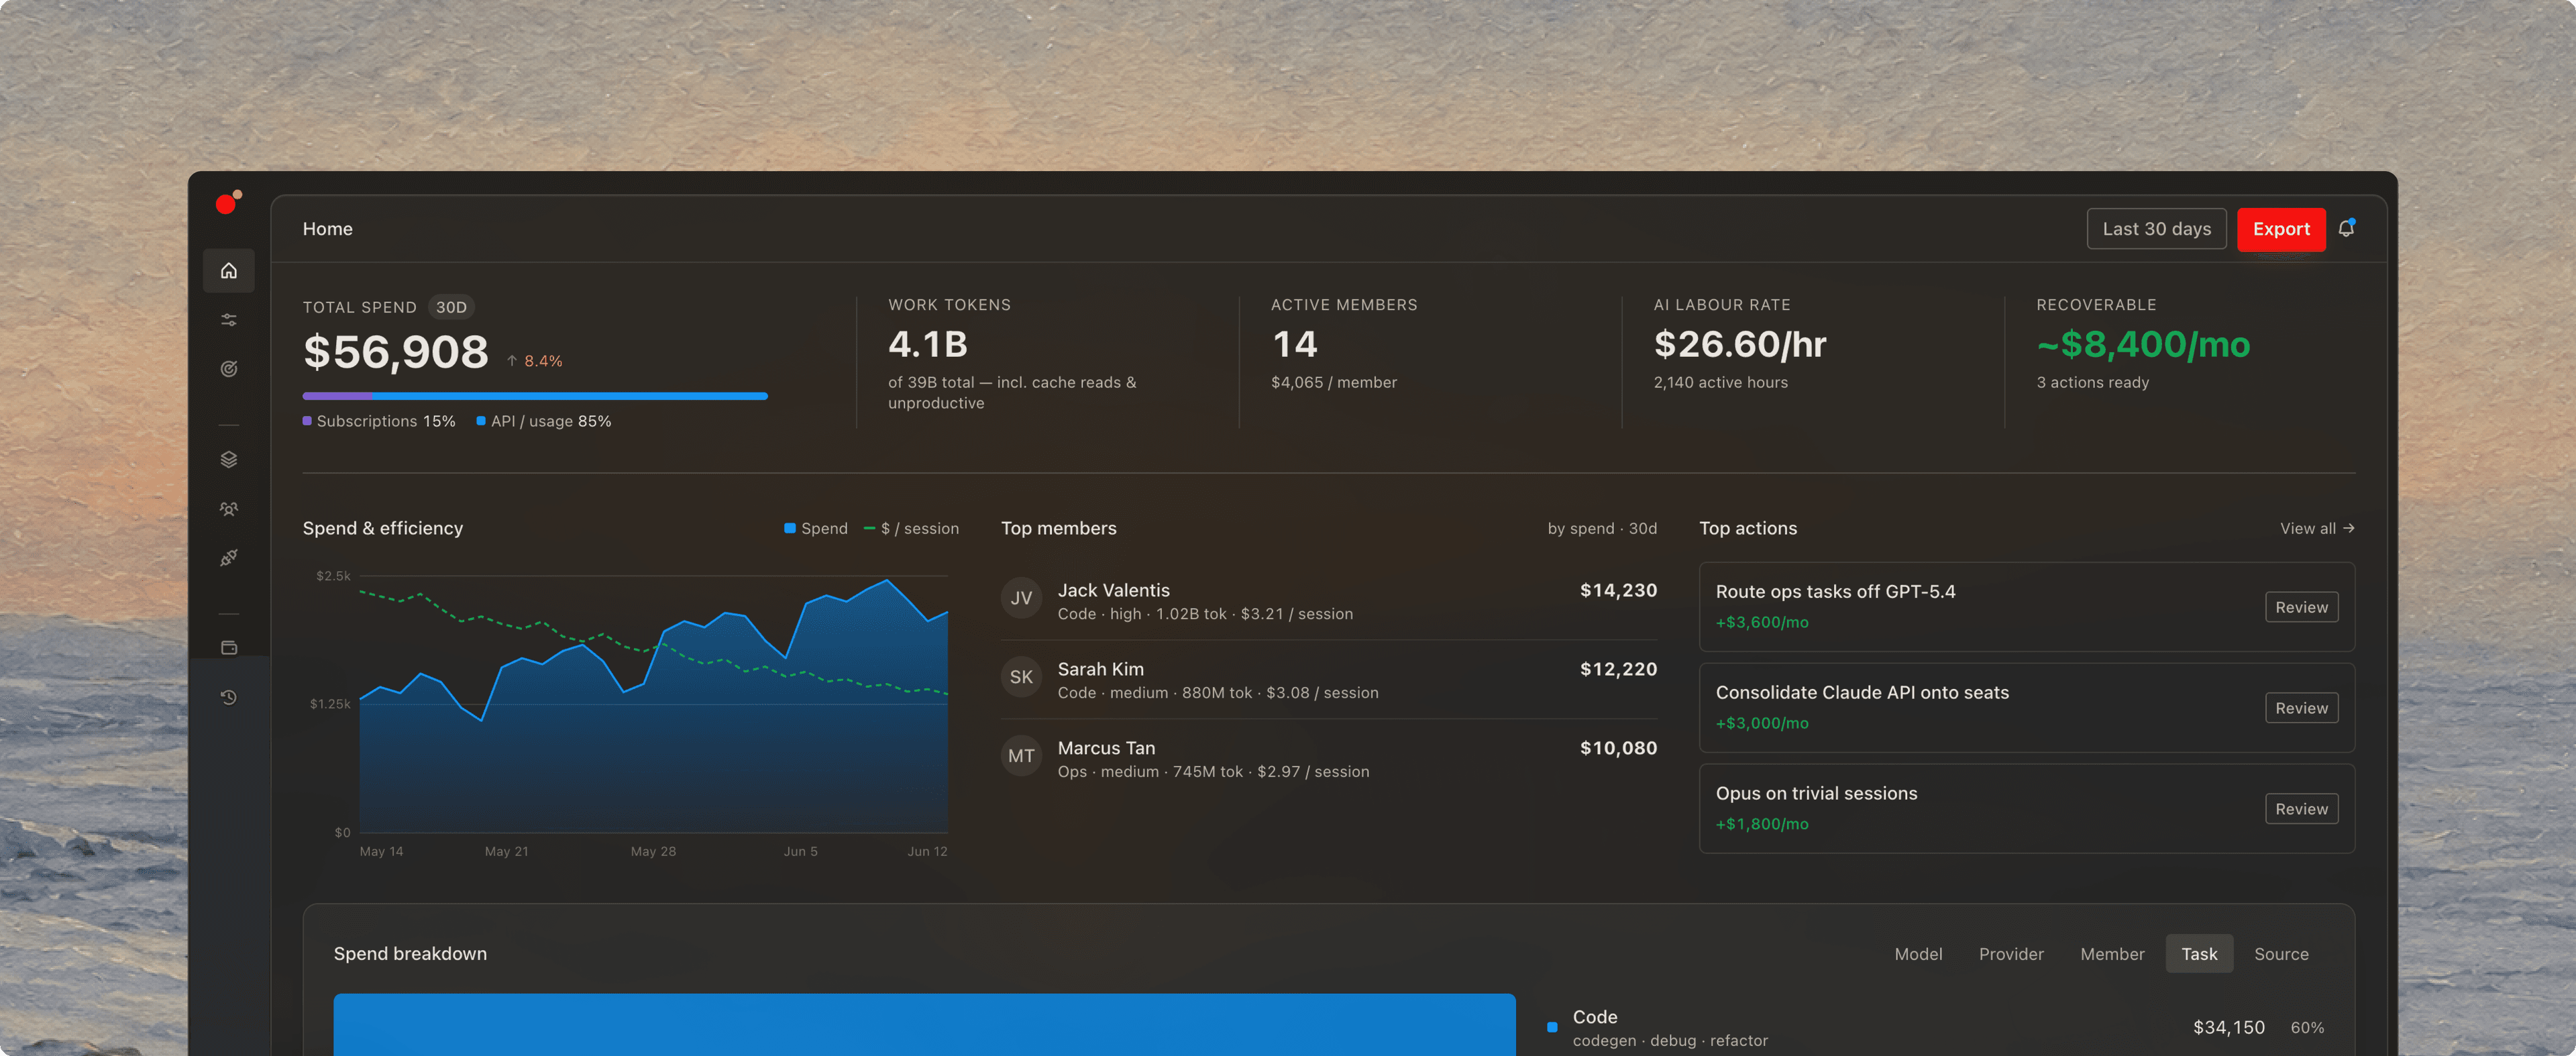Click the Subscriptions 15% legend item

(379, 421)
